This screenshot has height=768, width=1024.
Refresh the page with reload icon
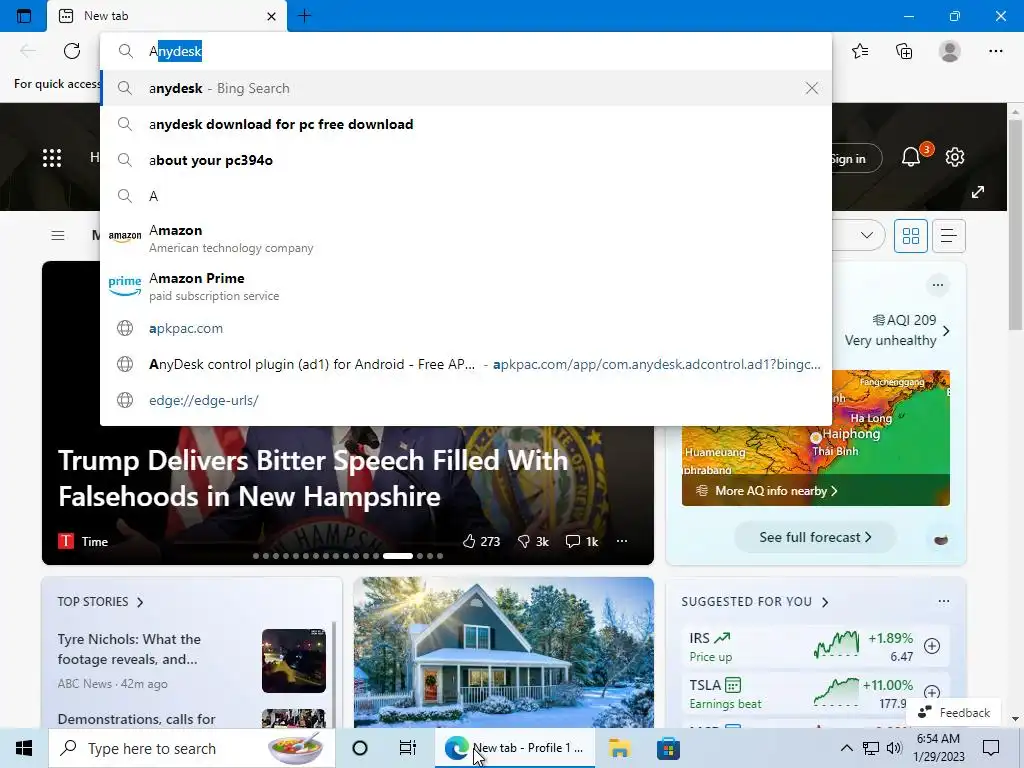tap(72, 51)
